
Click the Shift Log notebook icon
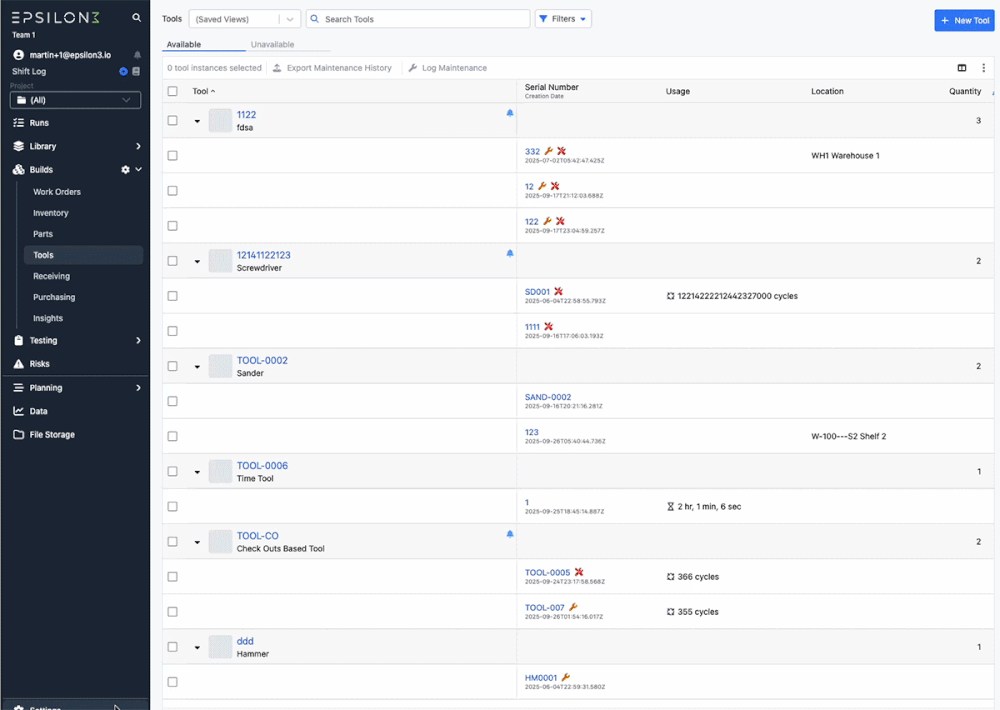(x=136, y=71)
